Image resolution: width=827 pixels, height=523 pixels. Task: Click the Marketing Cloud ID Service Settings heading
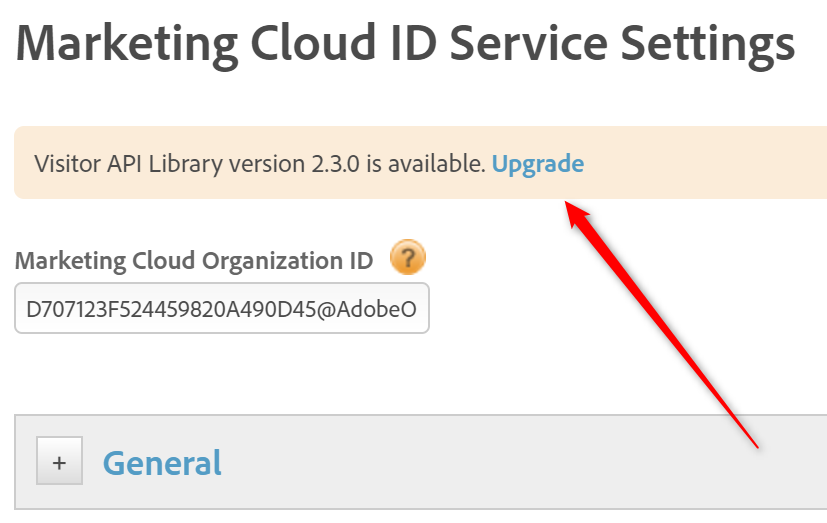pyautogui.click(x=405, y=44)
